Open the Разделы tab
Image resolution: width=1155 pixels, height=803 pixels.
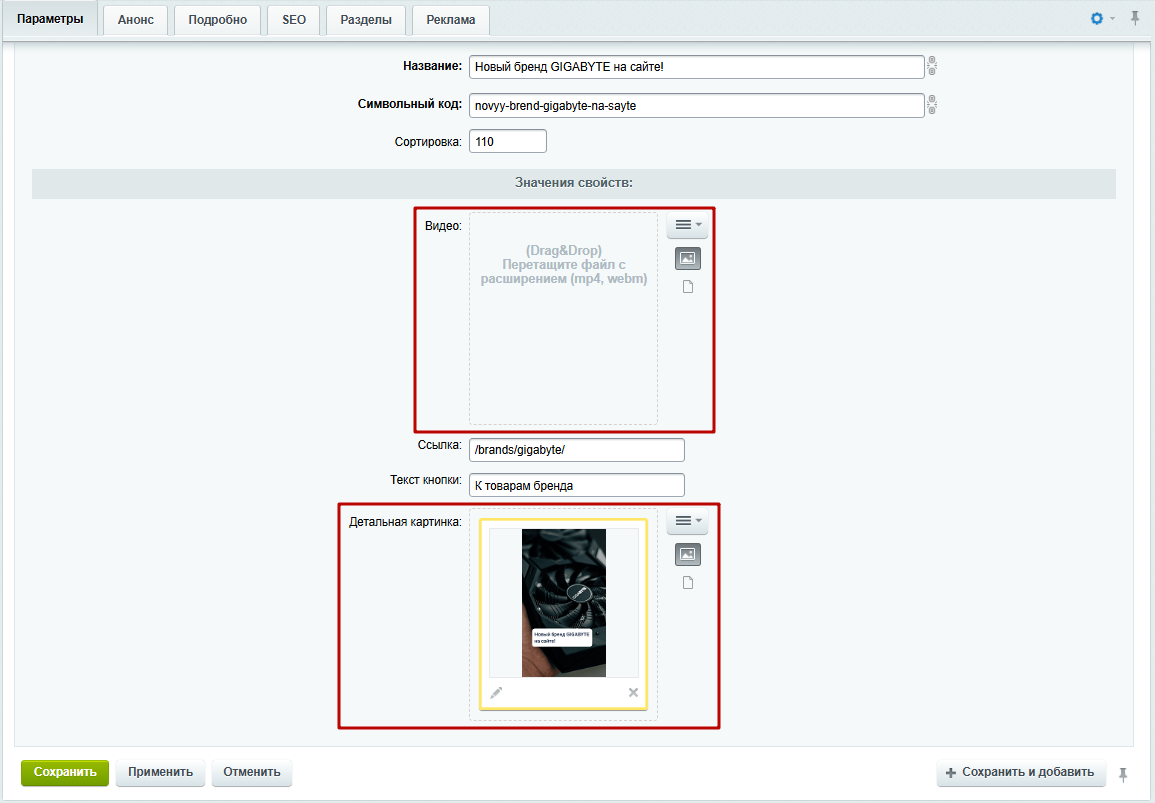(366, 20)
